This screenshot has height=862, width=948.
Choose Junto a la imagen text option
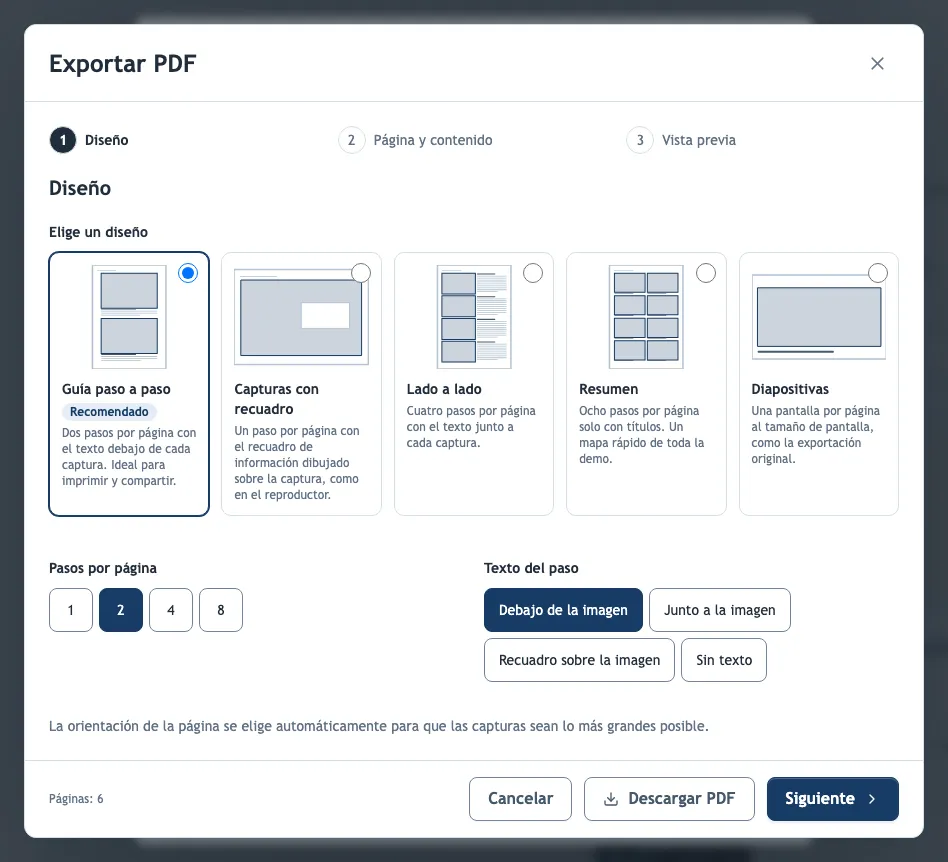719,610
